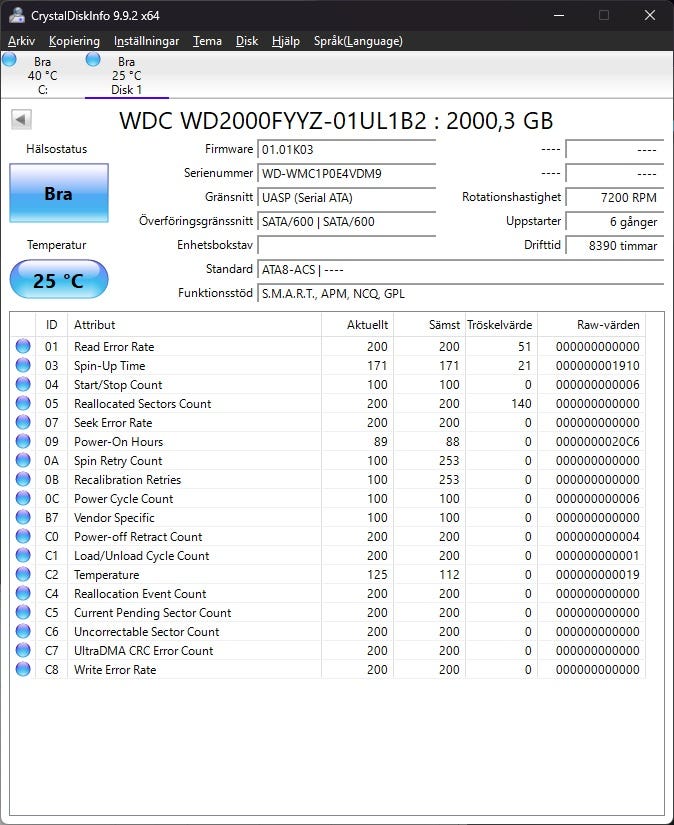Viewport: 674px width, 825px height.
Task: Click status orb for Vendor Specific row
Action: (23, 517)
